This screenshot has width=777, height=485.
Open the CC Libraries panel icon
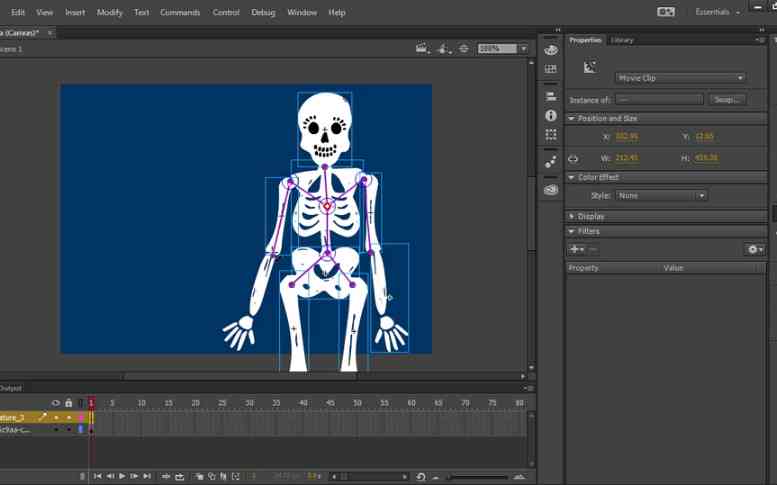pos(551,190)
